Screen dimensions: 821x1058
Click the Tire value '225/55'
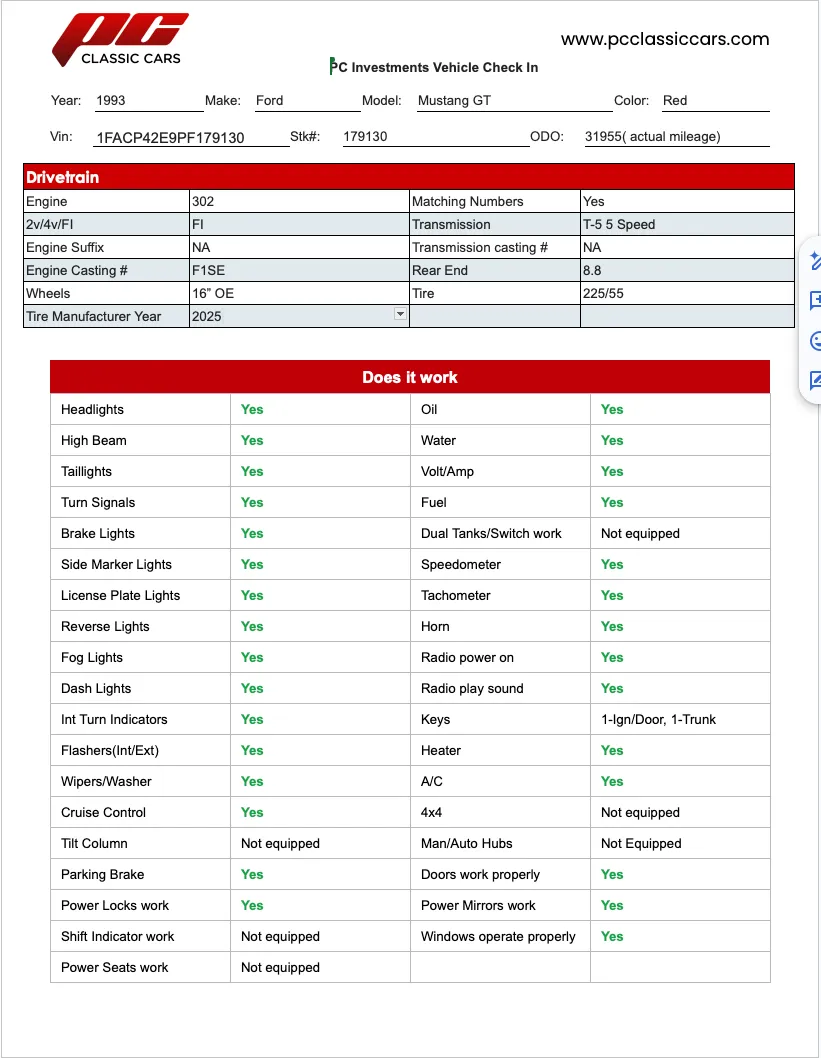click(x=603, y=293)
